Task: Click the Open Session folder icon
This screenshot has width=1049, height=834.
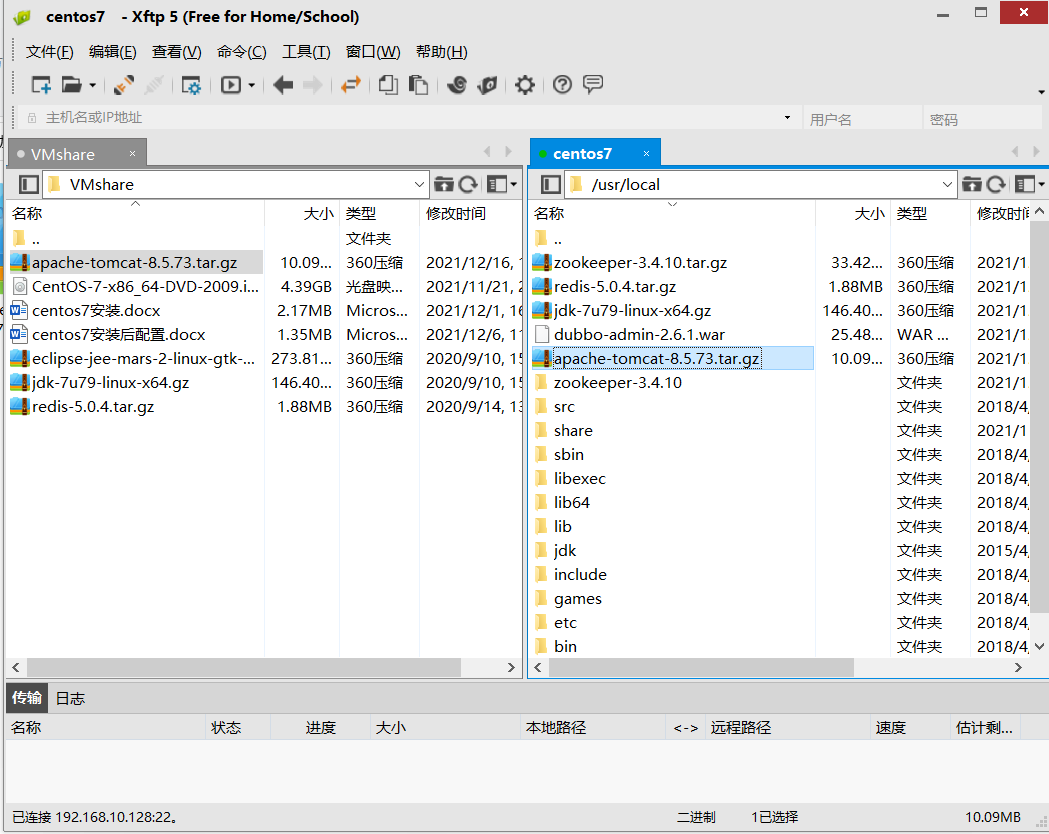Action: coord(71,85)
